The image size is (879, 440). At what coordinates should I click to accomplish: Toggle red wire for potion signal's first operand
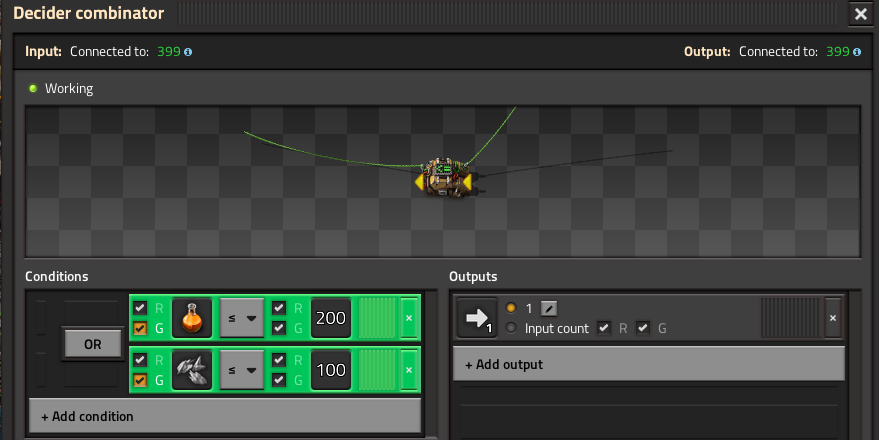(140, 308)
